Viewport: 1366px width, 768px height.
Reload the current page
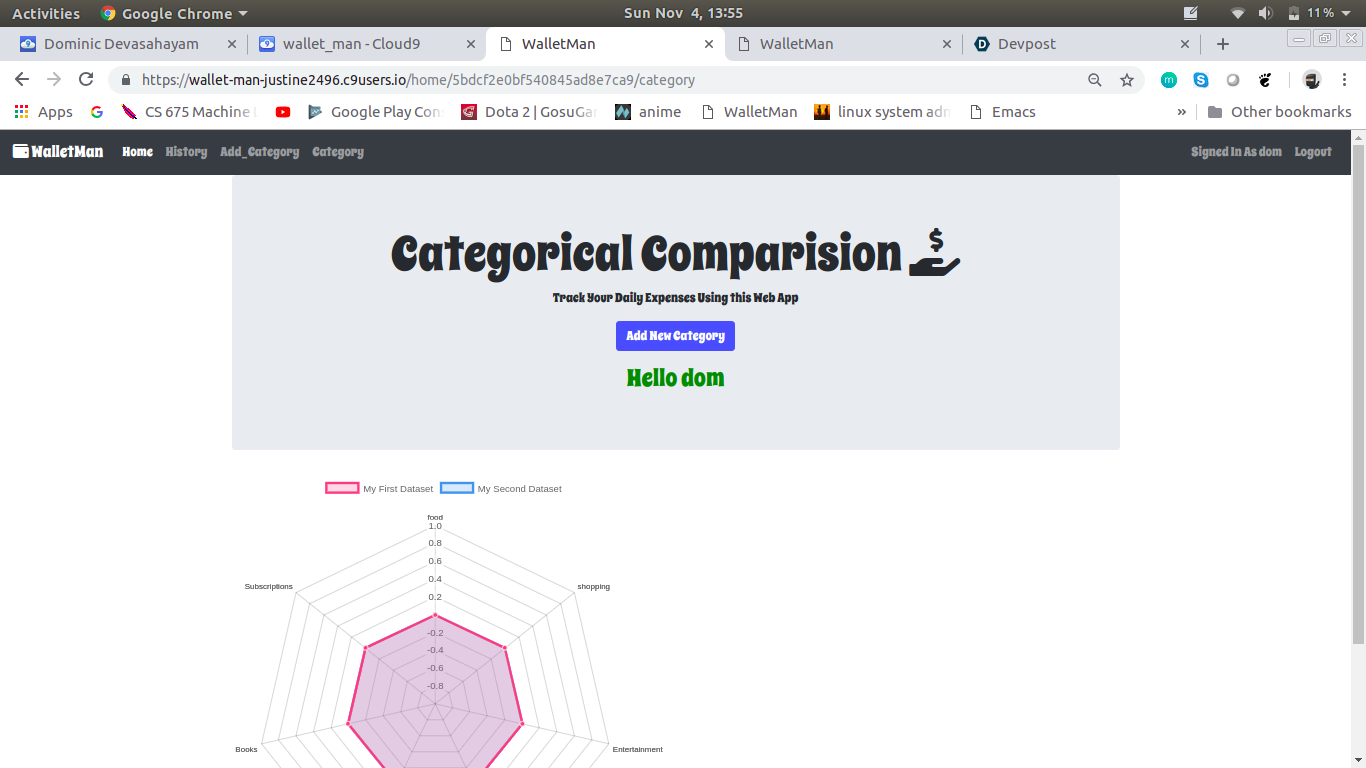coord(86,79)
